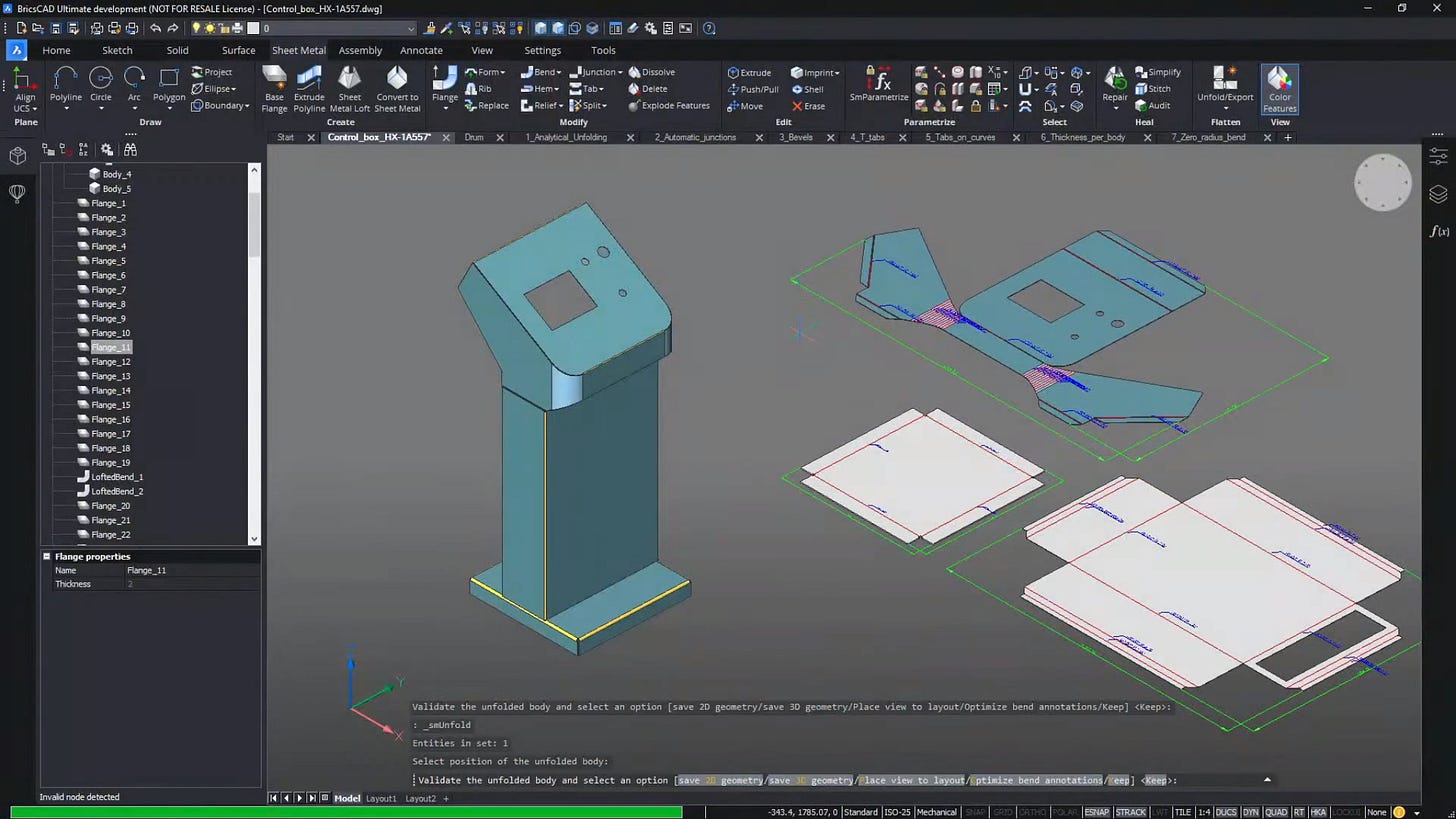
Task: Run the Audit heal tool
Action: click(x=1152, y=105)
